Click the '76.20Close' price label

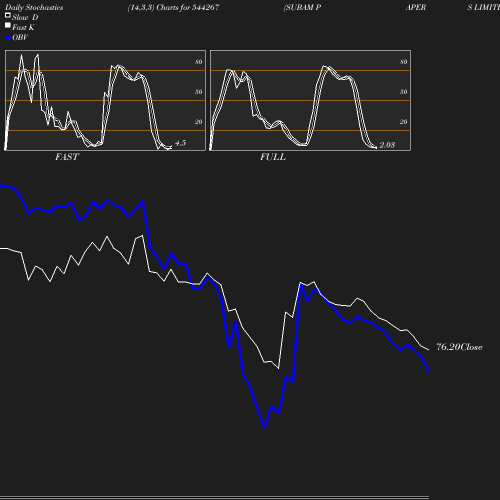[459, 347]
